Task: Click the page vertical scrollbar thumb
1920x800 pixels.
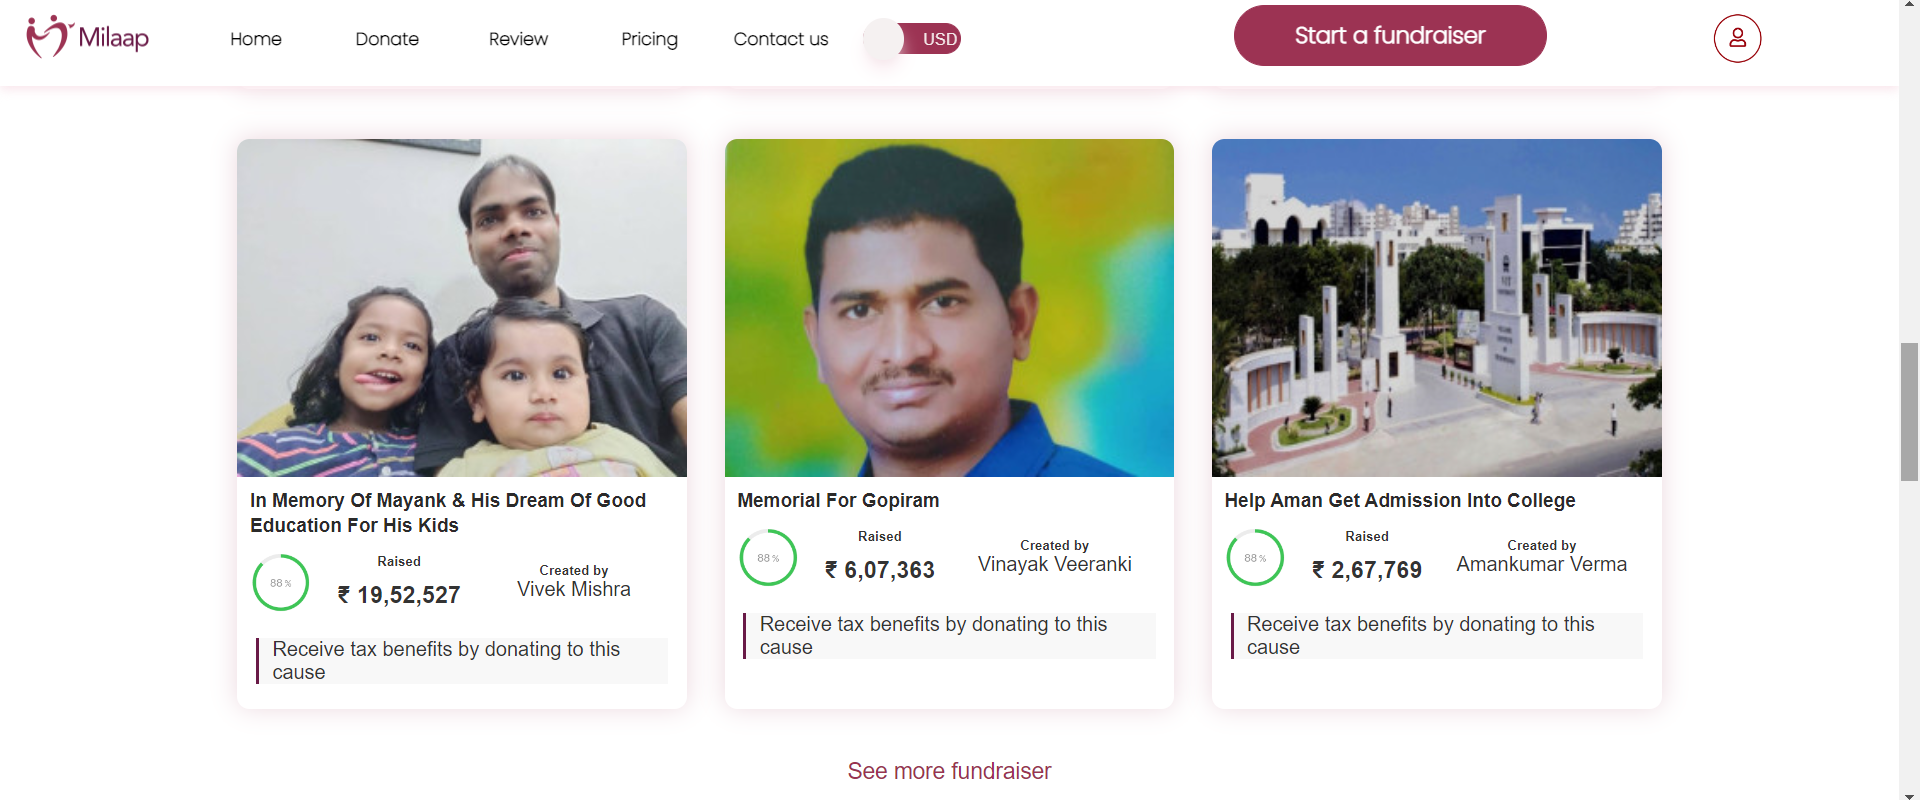Action: (1909, 411)
